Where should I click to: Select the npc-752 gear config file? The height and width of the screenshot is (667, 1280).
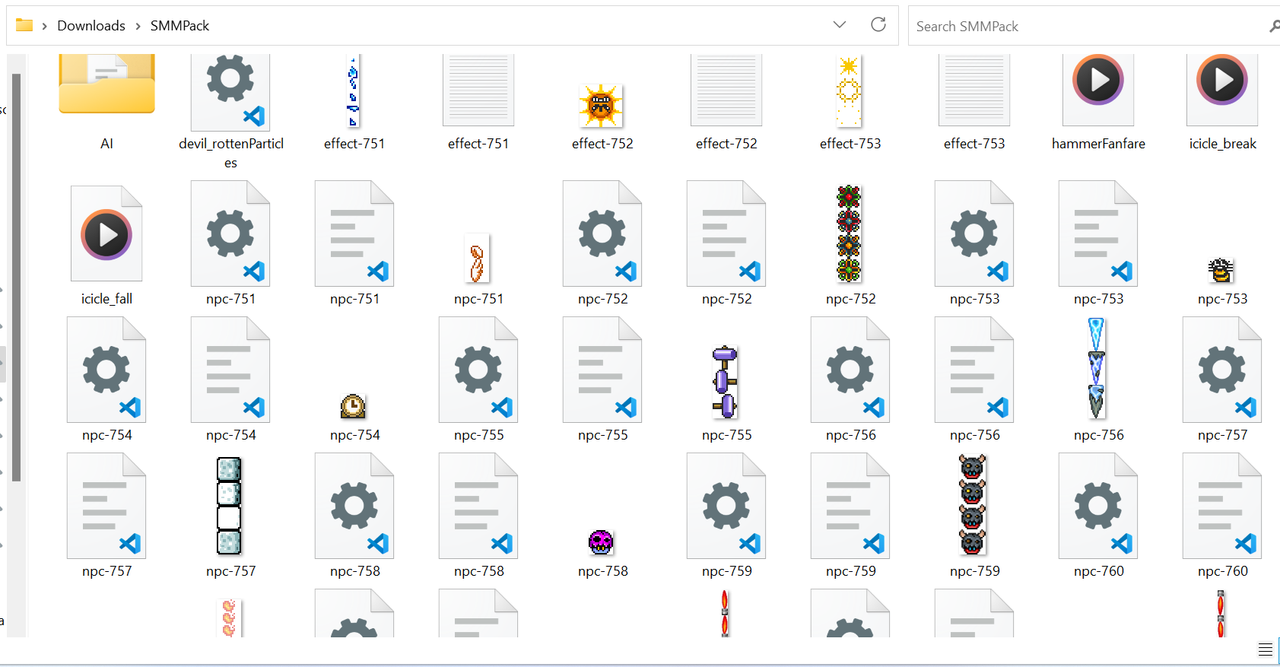click(x=603, y=234)
